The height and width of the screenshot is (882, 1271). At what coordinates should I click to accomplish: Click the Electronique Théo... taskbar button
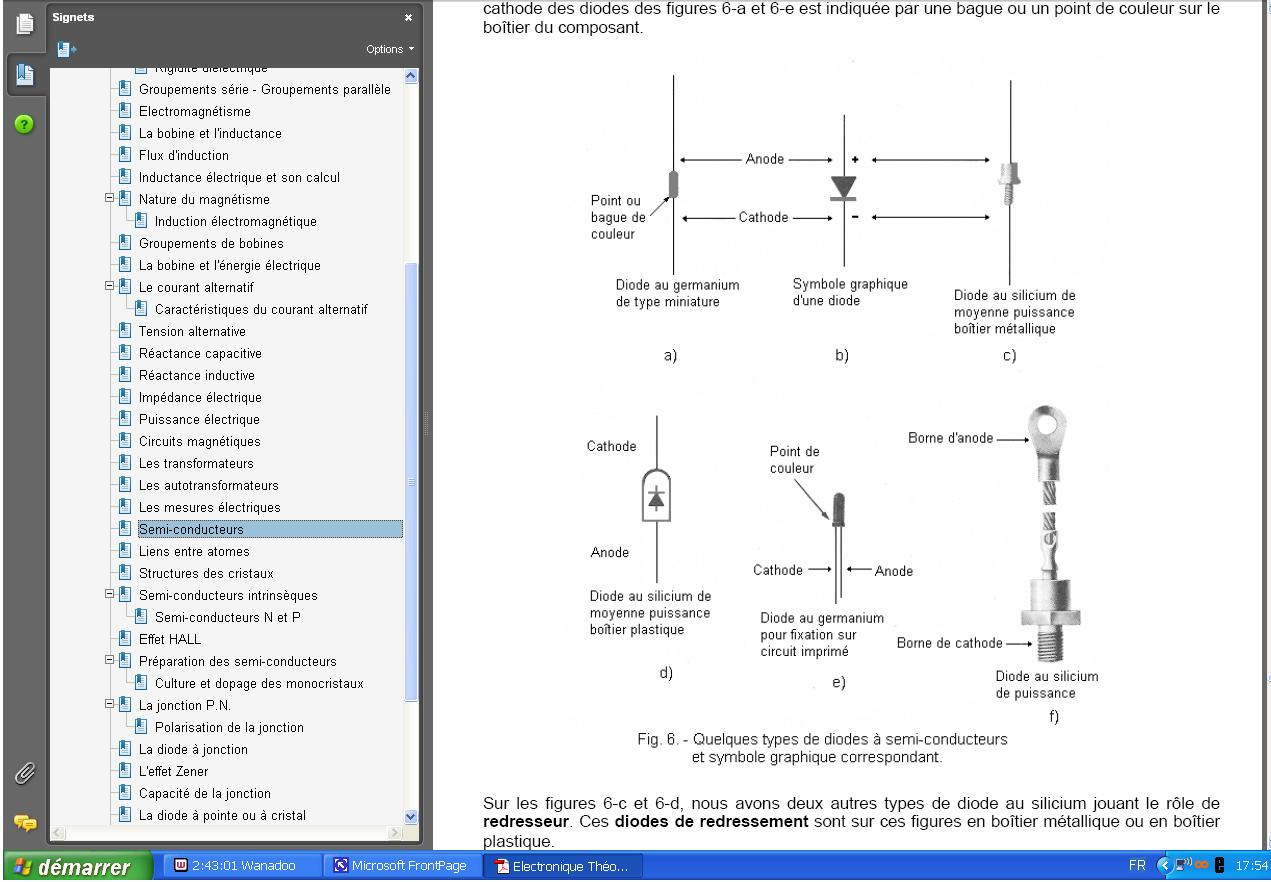click(565, 867)
